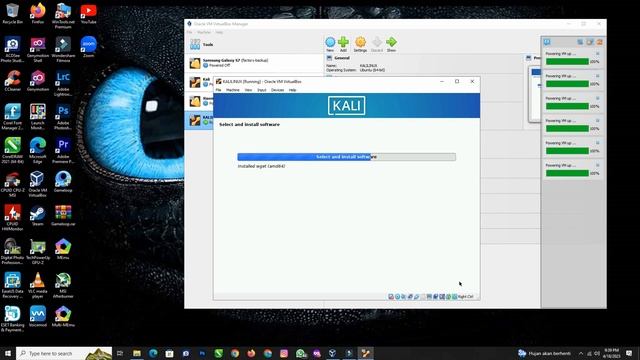Open the taskbar clock and date
Screen dimensions: 640x360
tap(611, 353)
